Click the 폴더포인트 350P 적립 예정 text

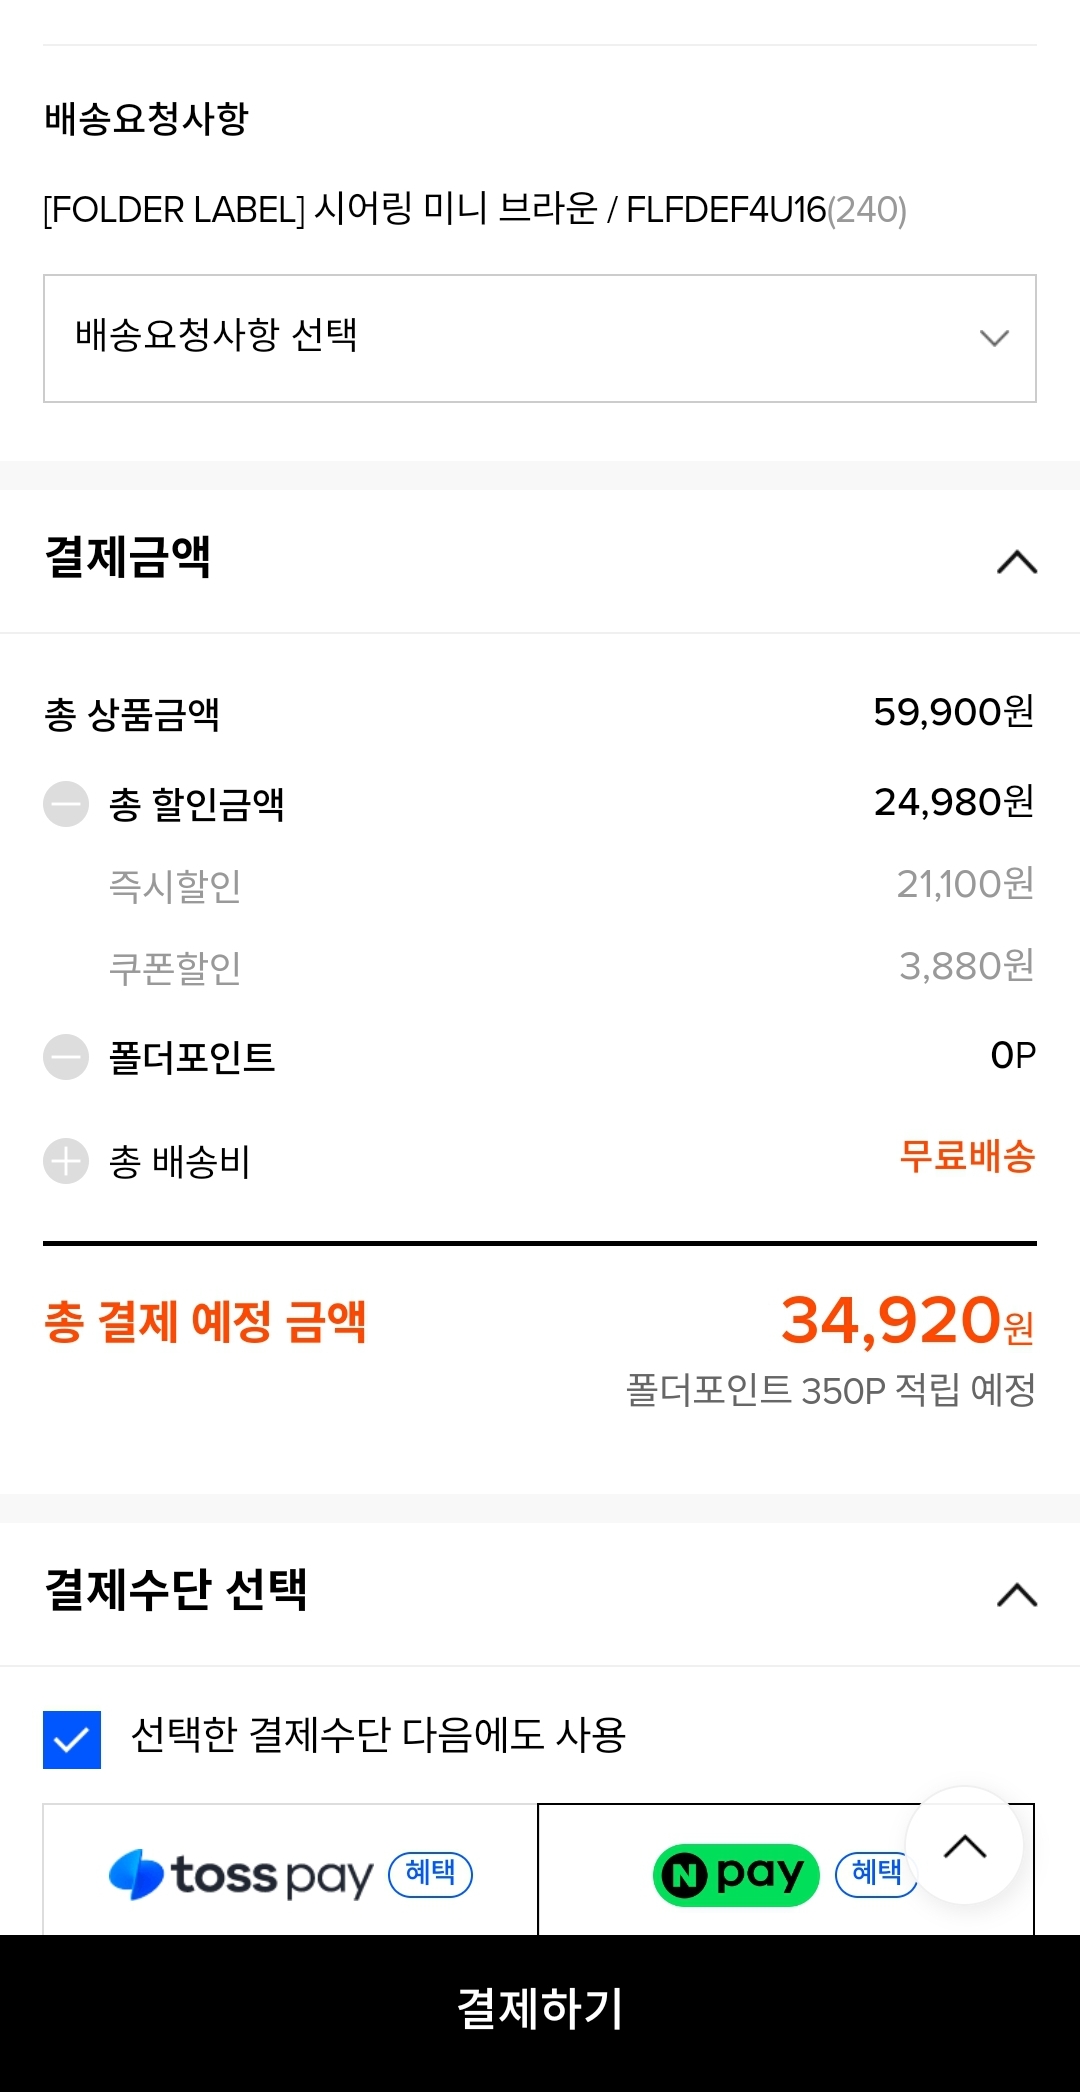(x=830, y=1390)
